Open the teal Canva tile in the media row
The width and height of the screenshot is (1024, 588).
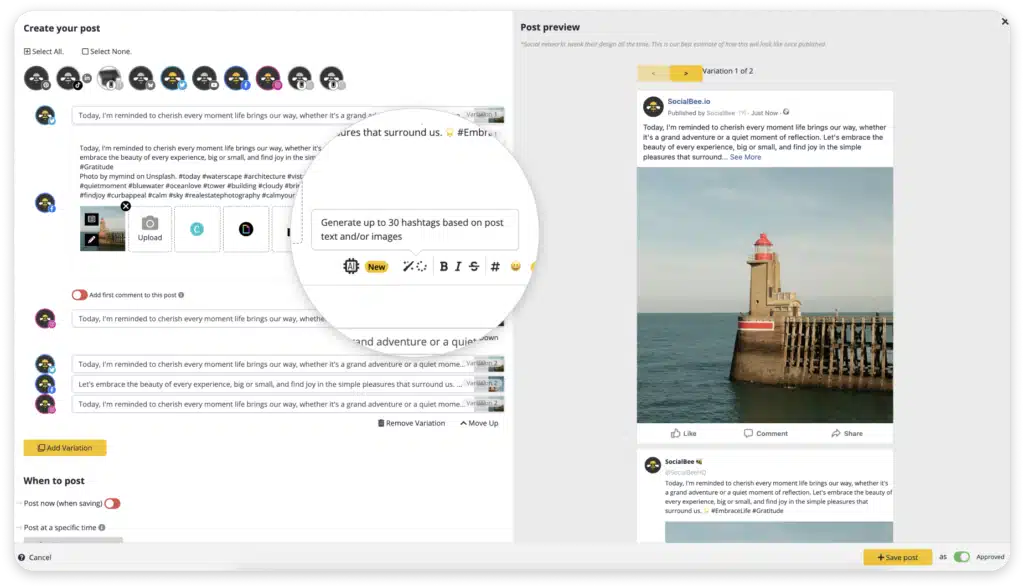pos(197,229)
